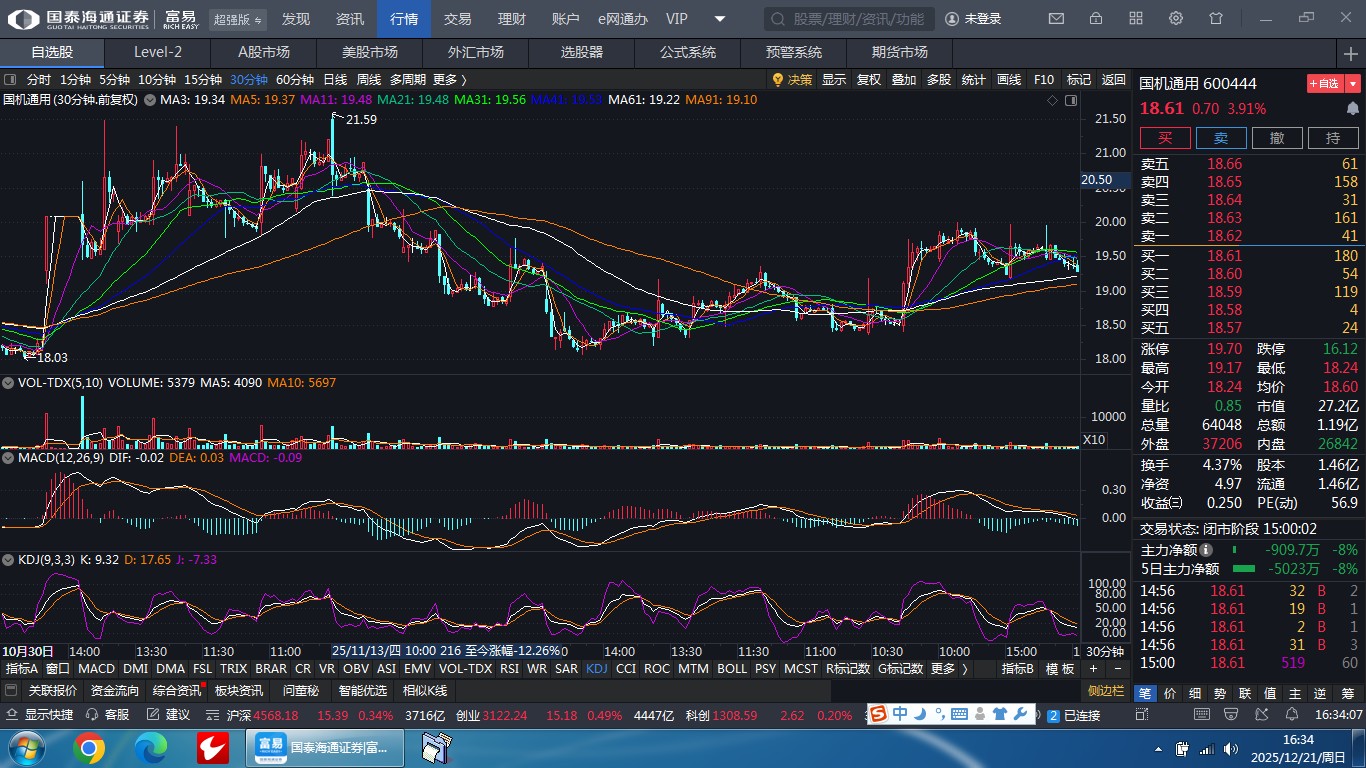Open the skin theme shirt icon
Viewport: 1366px width, 768px height.
point(1216,19)
